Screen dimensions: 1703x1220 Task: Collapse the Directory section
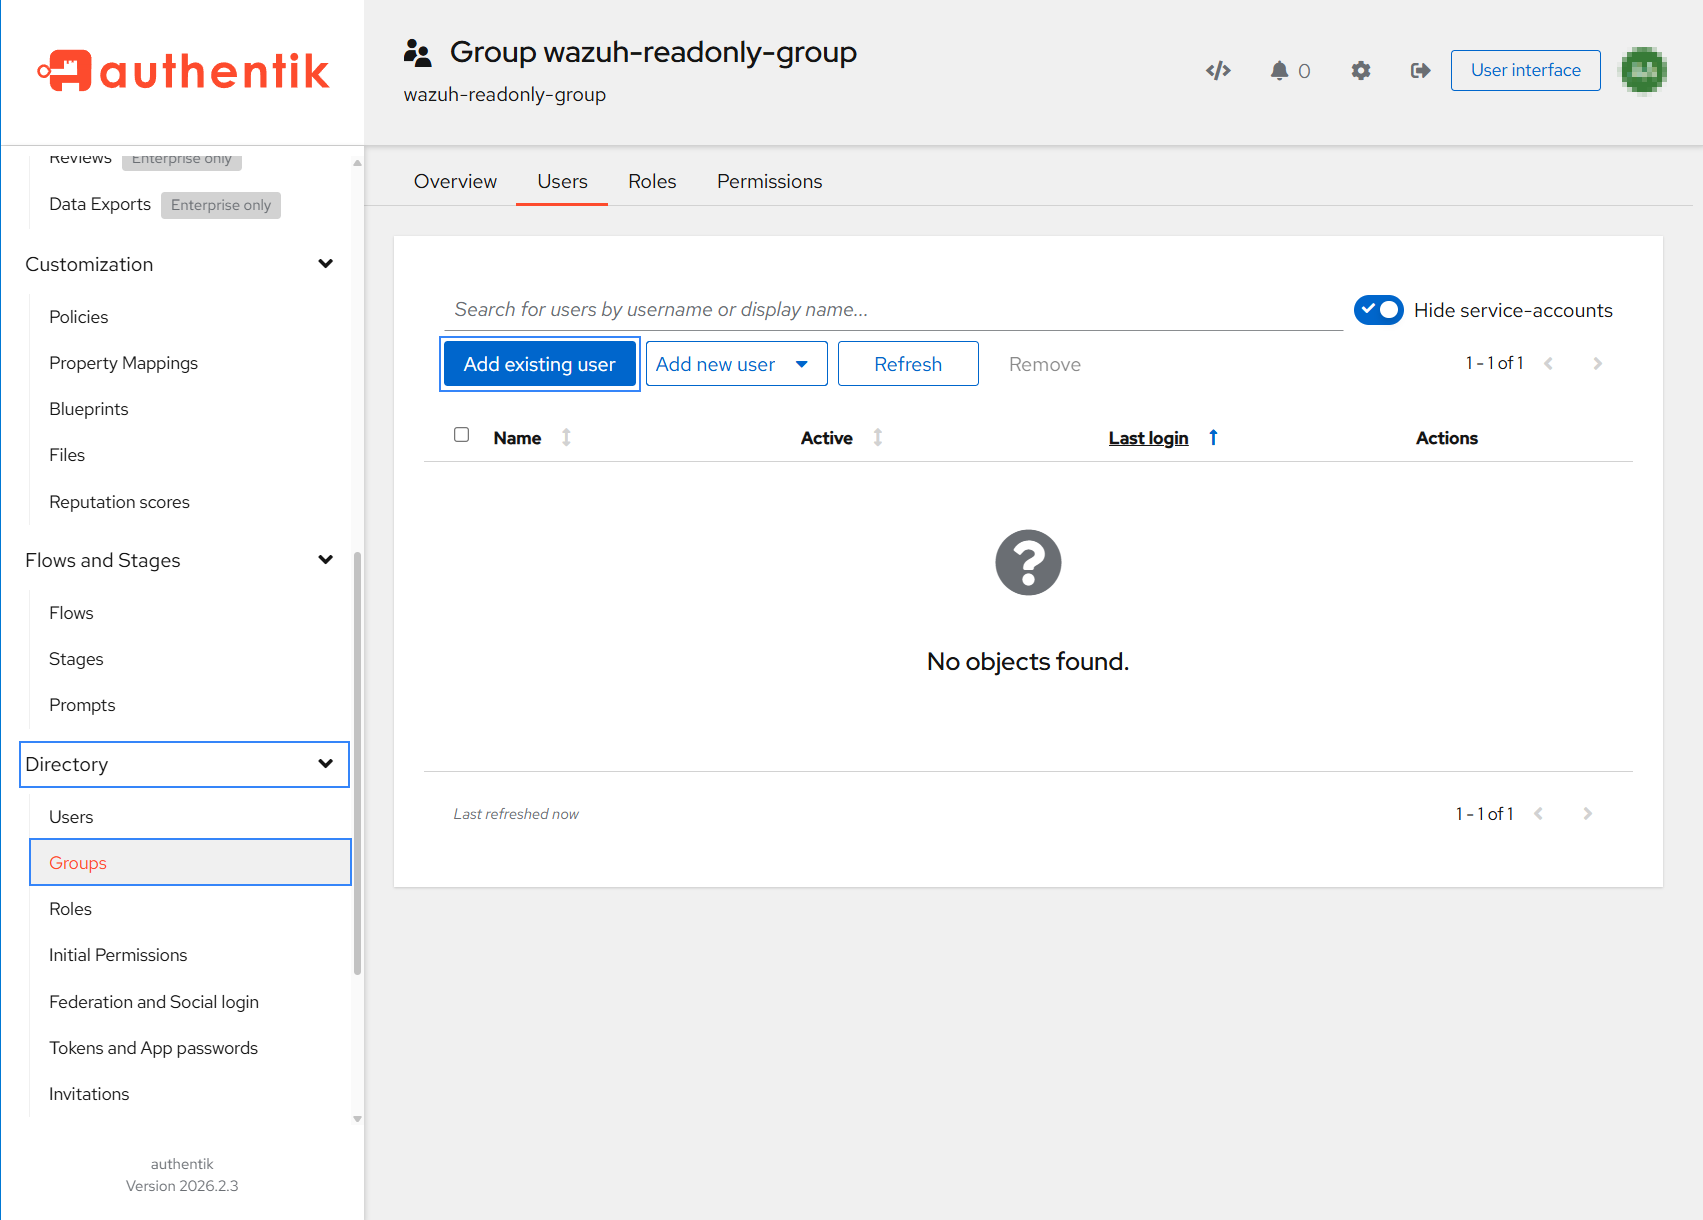(x=325, y=764)
